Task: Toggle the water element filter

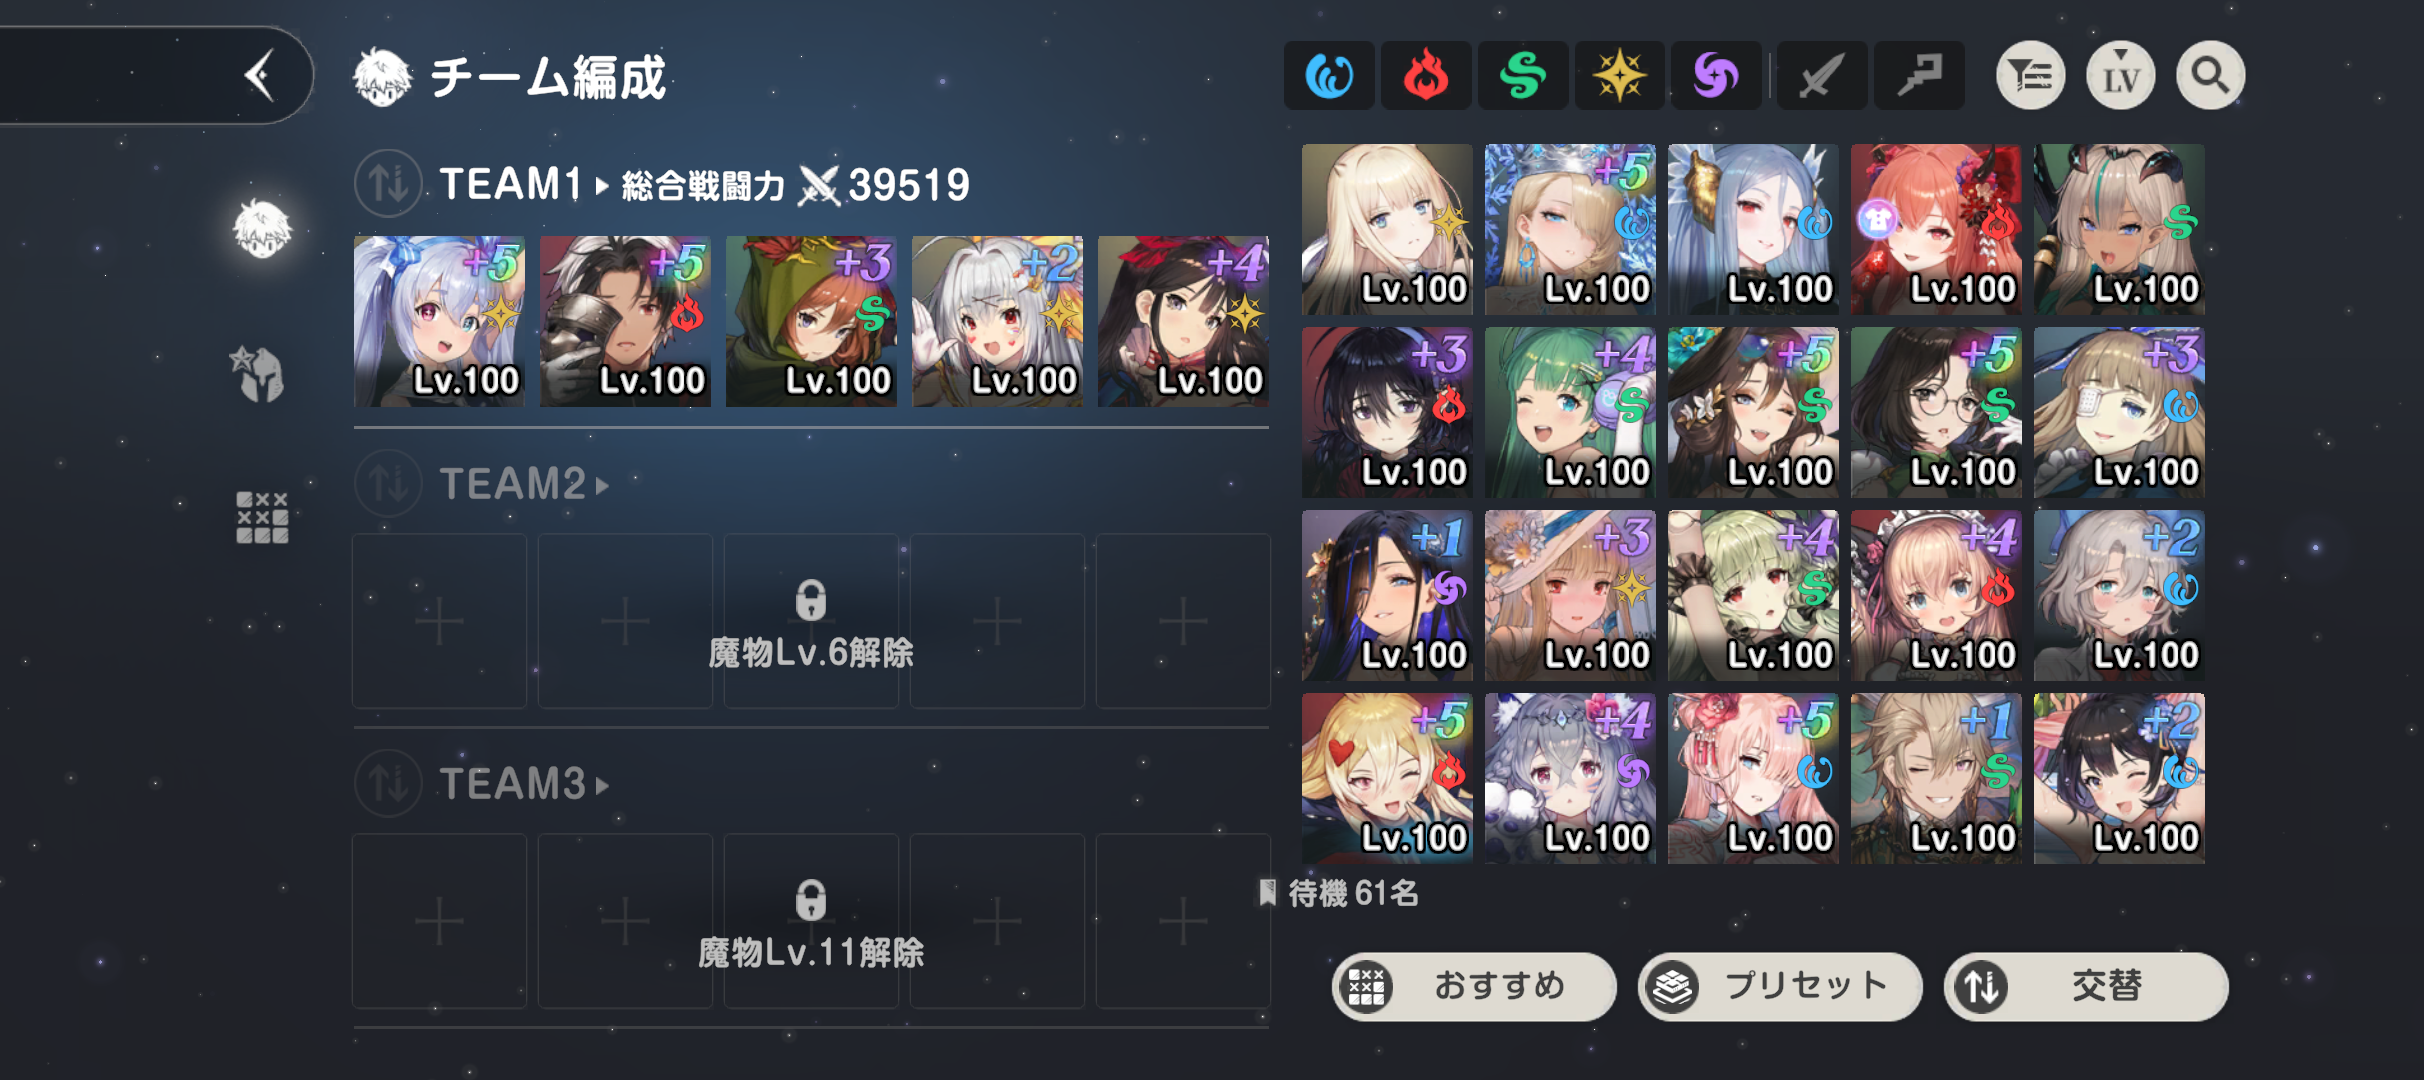Action: coord(1329,76)
